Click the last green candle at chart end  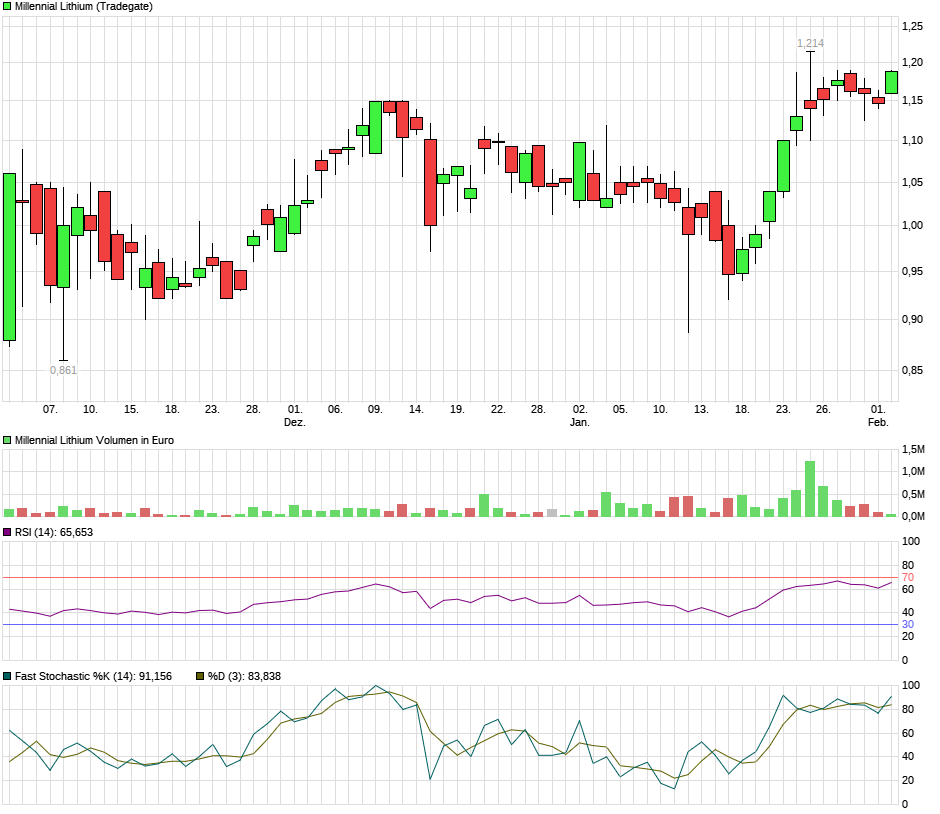[891, 82]
